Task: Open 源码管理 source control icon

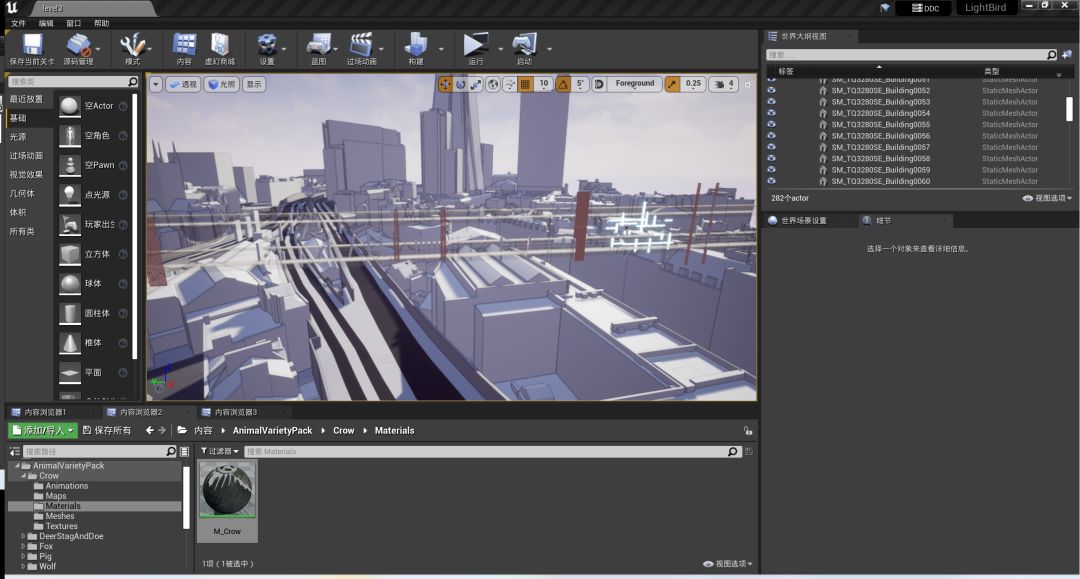Action: click(x=78, y=45)
